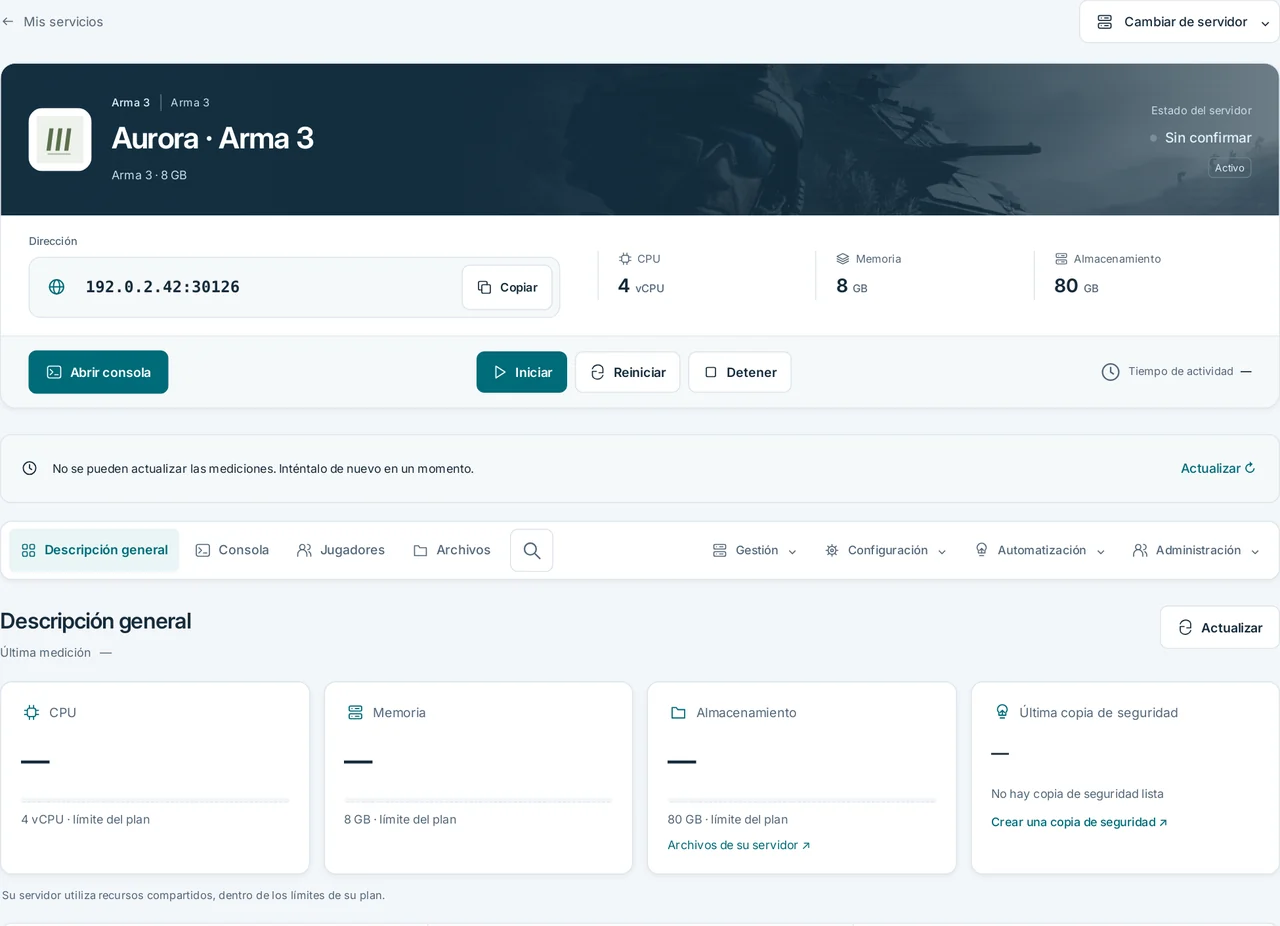1280x926 pixels.
Task: Click the clock icon in the measurements warning
Action: pos(29,468)
